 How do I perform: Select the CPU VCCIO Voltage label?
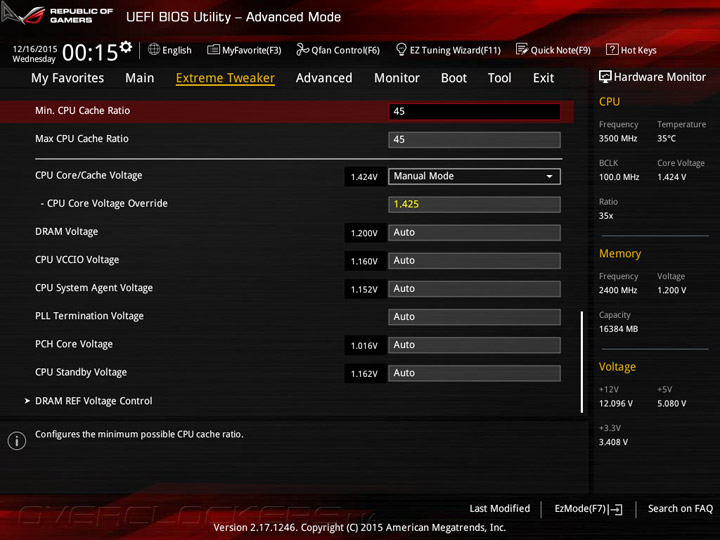[77, 260]
